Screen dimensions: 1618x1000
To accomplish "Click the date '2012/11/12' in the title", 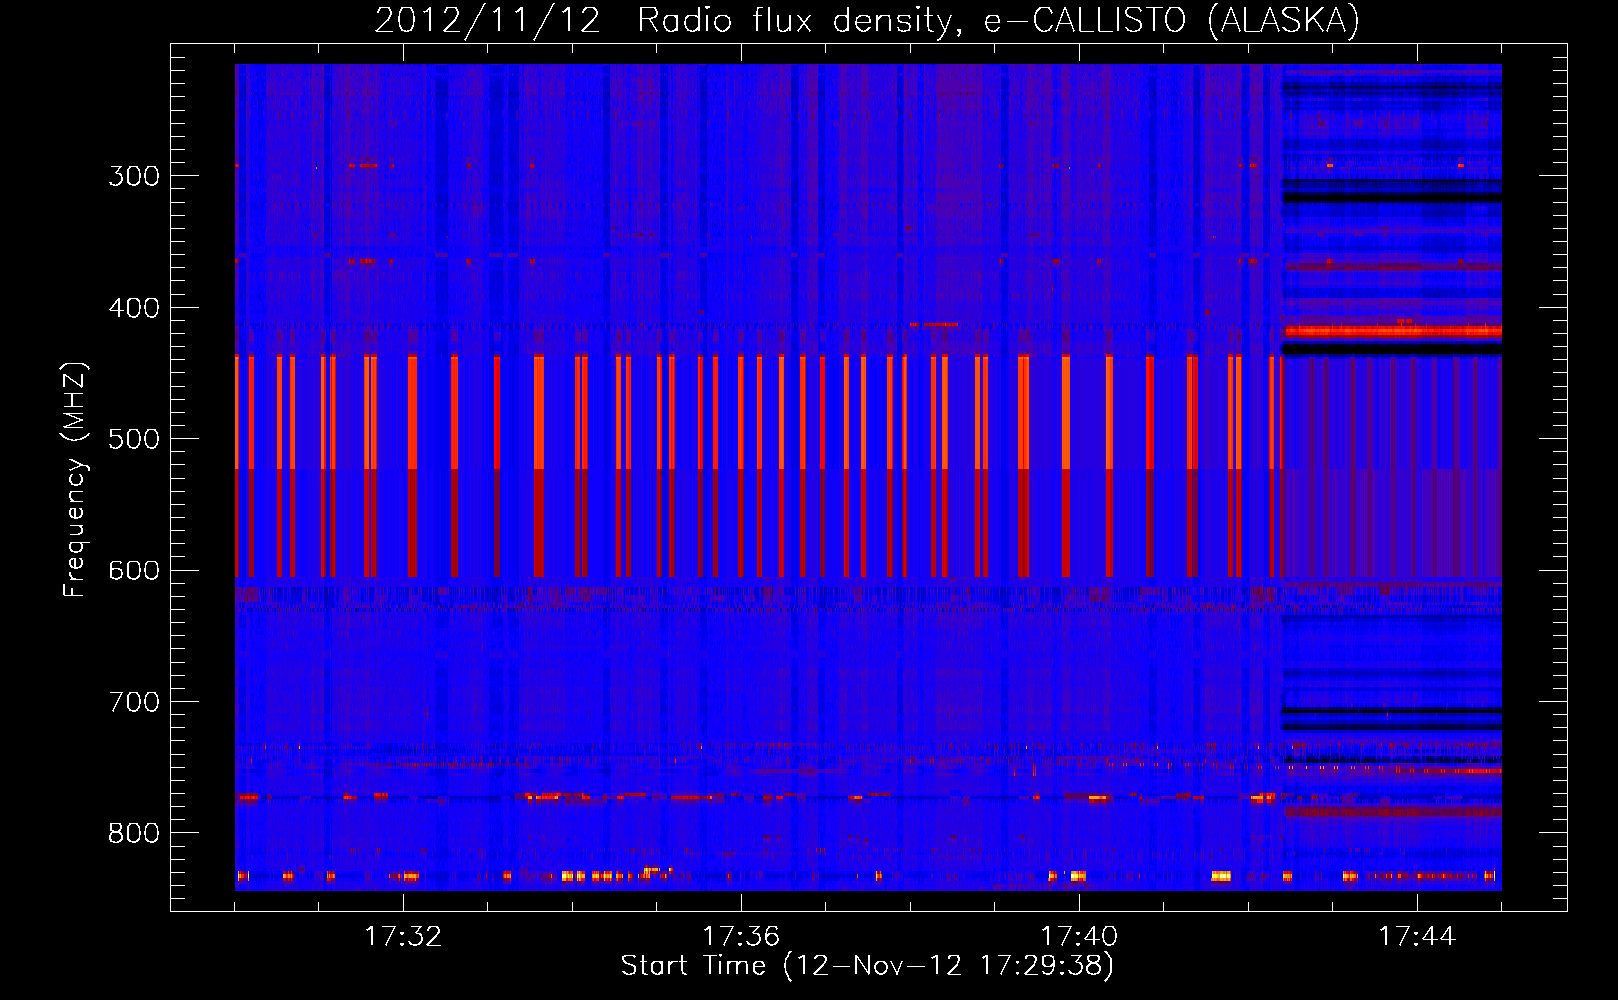I will tap(488, 20).
